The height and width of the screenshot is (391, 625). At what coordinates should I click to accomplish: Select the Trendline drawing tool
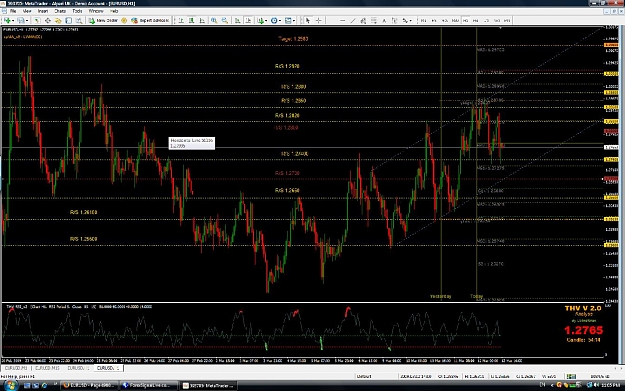pyautogui.click(x=353, y=20)
